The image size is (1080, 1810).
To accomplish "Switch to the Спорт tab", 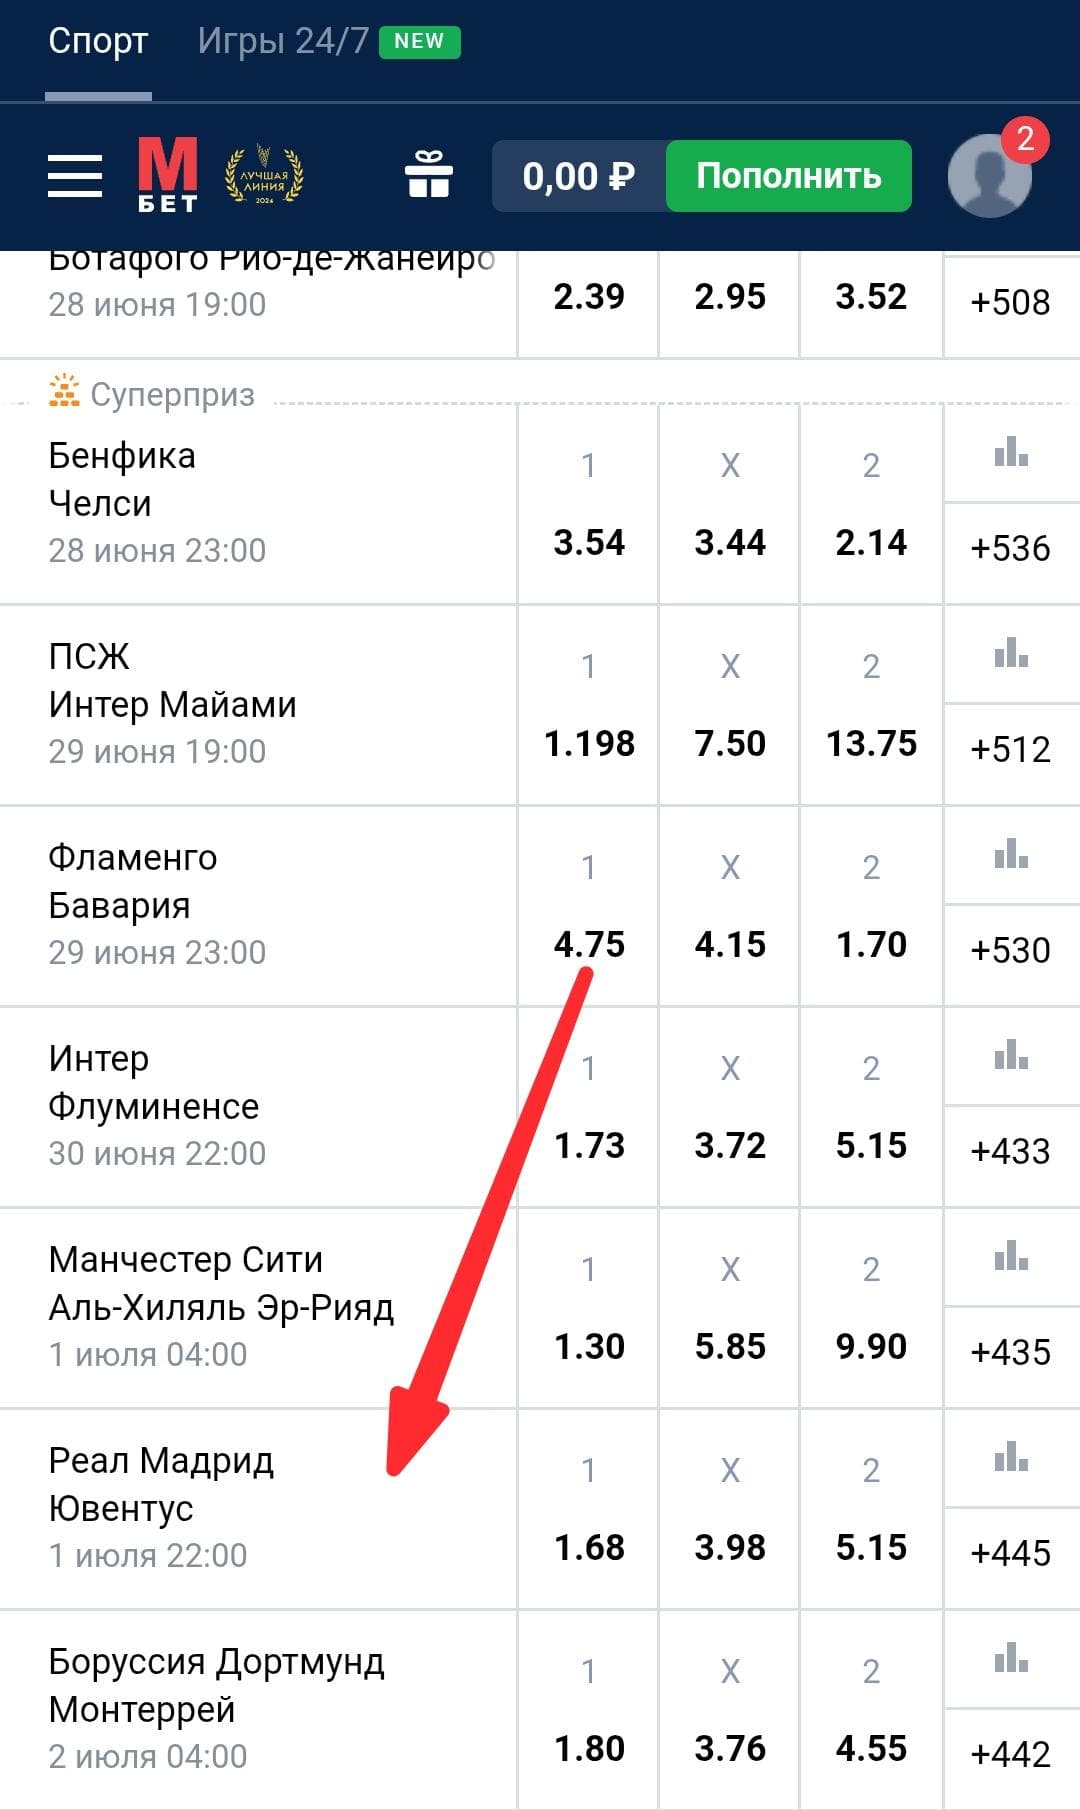I will 98,41.
